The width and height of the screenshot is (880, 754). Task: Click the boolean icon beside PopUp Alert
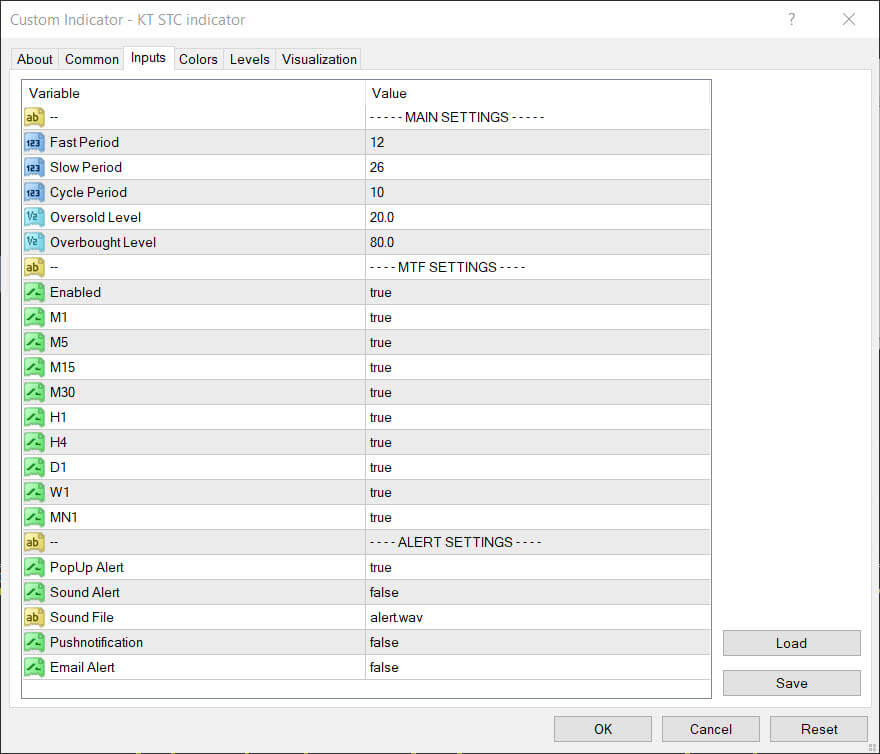pyautogui.click(x=34, y=568)
